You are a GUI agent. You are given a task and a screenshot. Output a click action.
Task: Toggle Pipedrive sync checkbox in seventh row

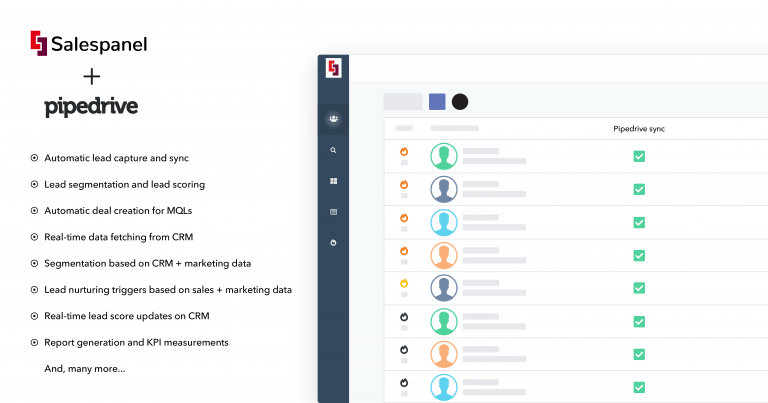click(639, 355)
